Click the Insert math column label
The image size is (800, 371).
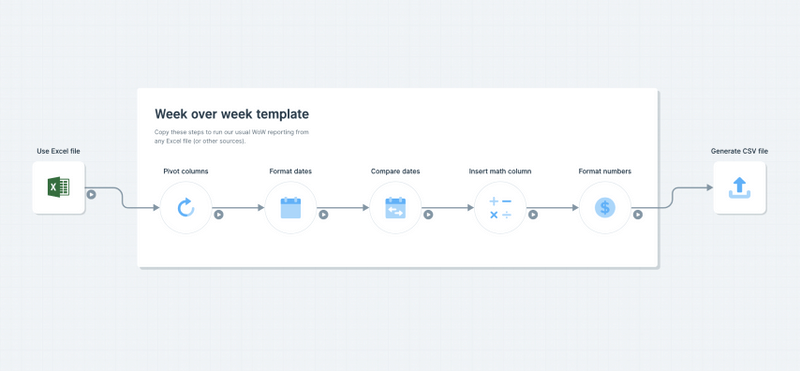click(x=500, y=171)
